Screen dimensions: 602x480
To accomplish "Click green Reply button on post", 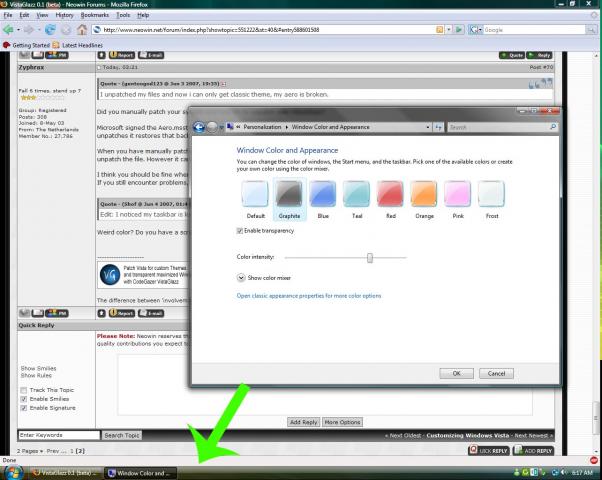I will point(539,55).
